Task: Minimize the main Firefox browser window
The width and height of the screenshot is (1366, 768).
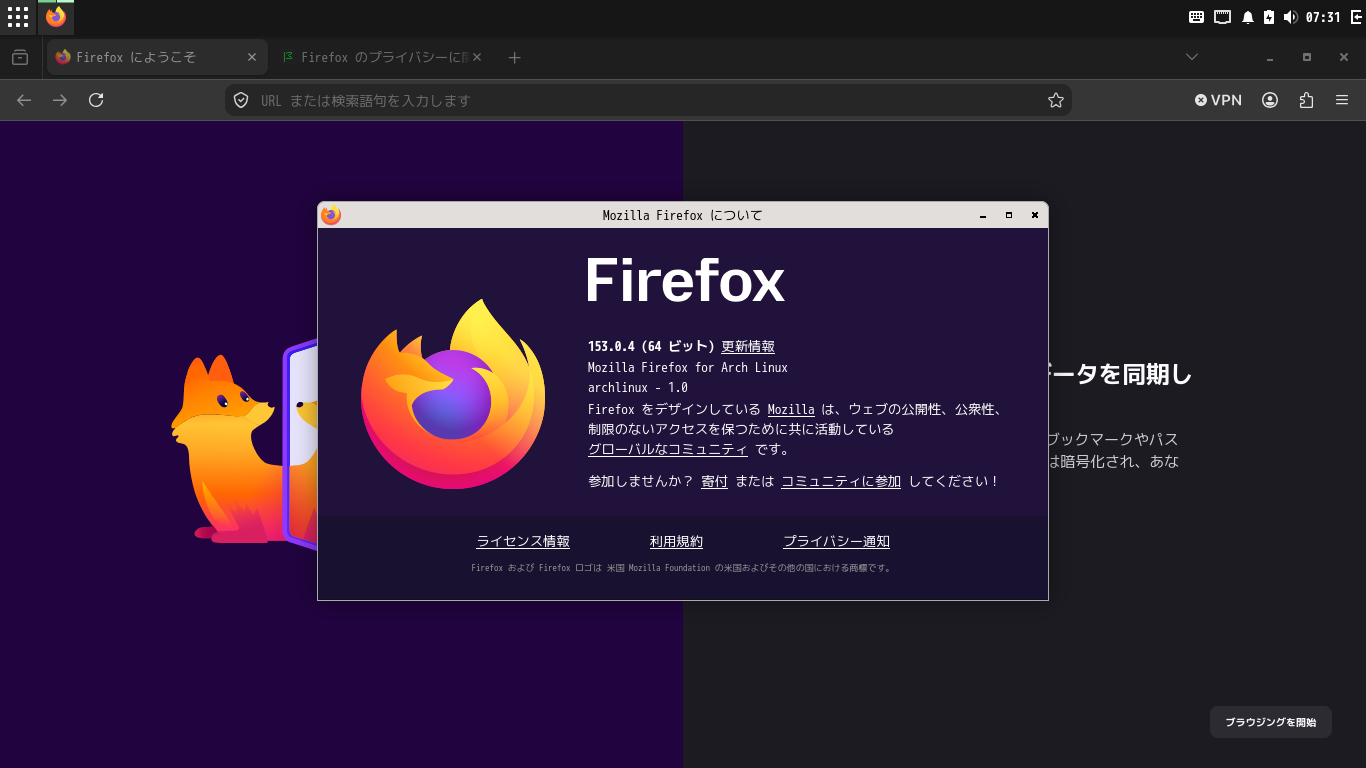Action: click(x=1270, y=57)
